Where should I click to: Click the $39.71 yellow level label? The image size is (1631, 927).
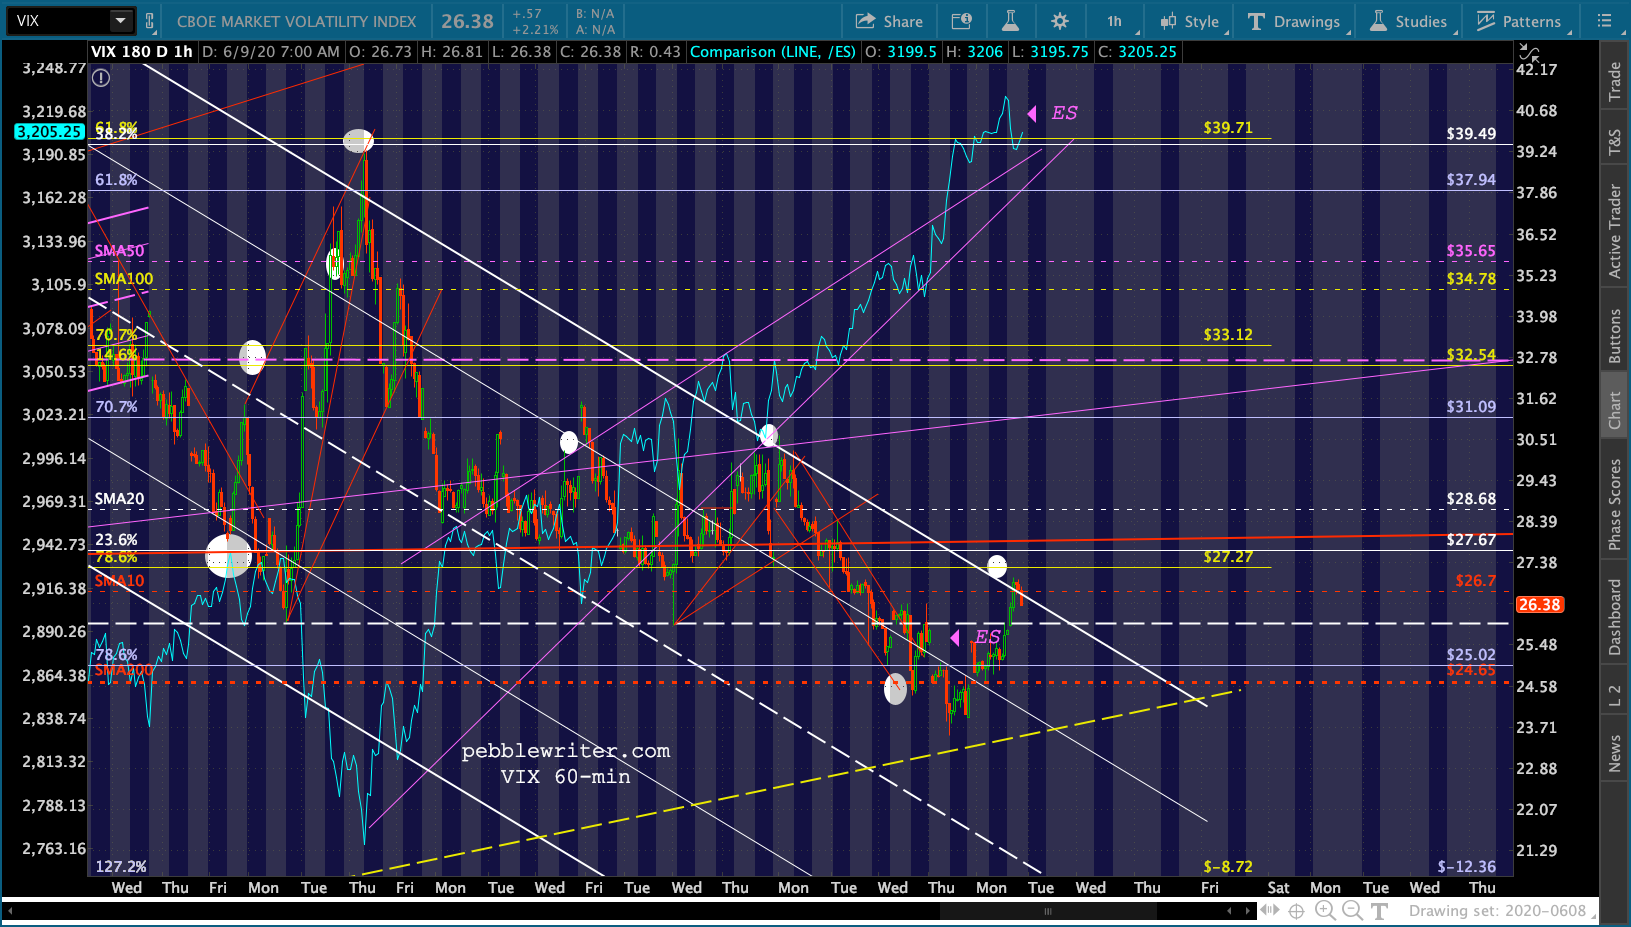(x=1228, y=128)
